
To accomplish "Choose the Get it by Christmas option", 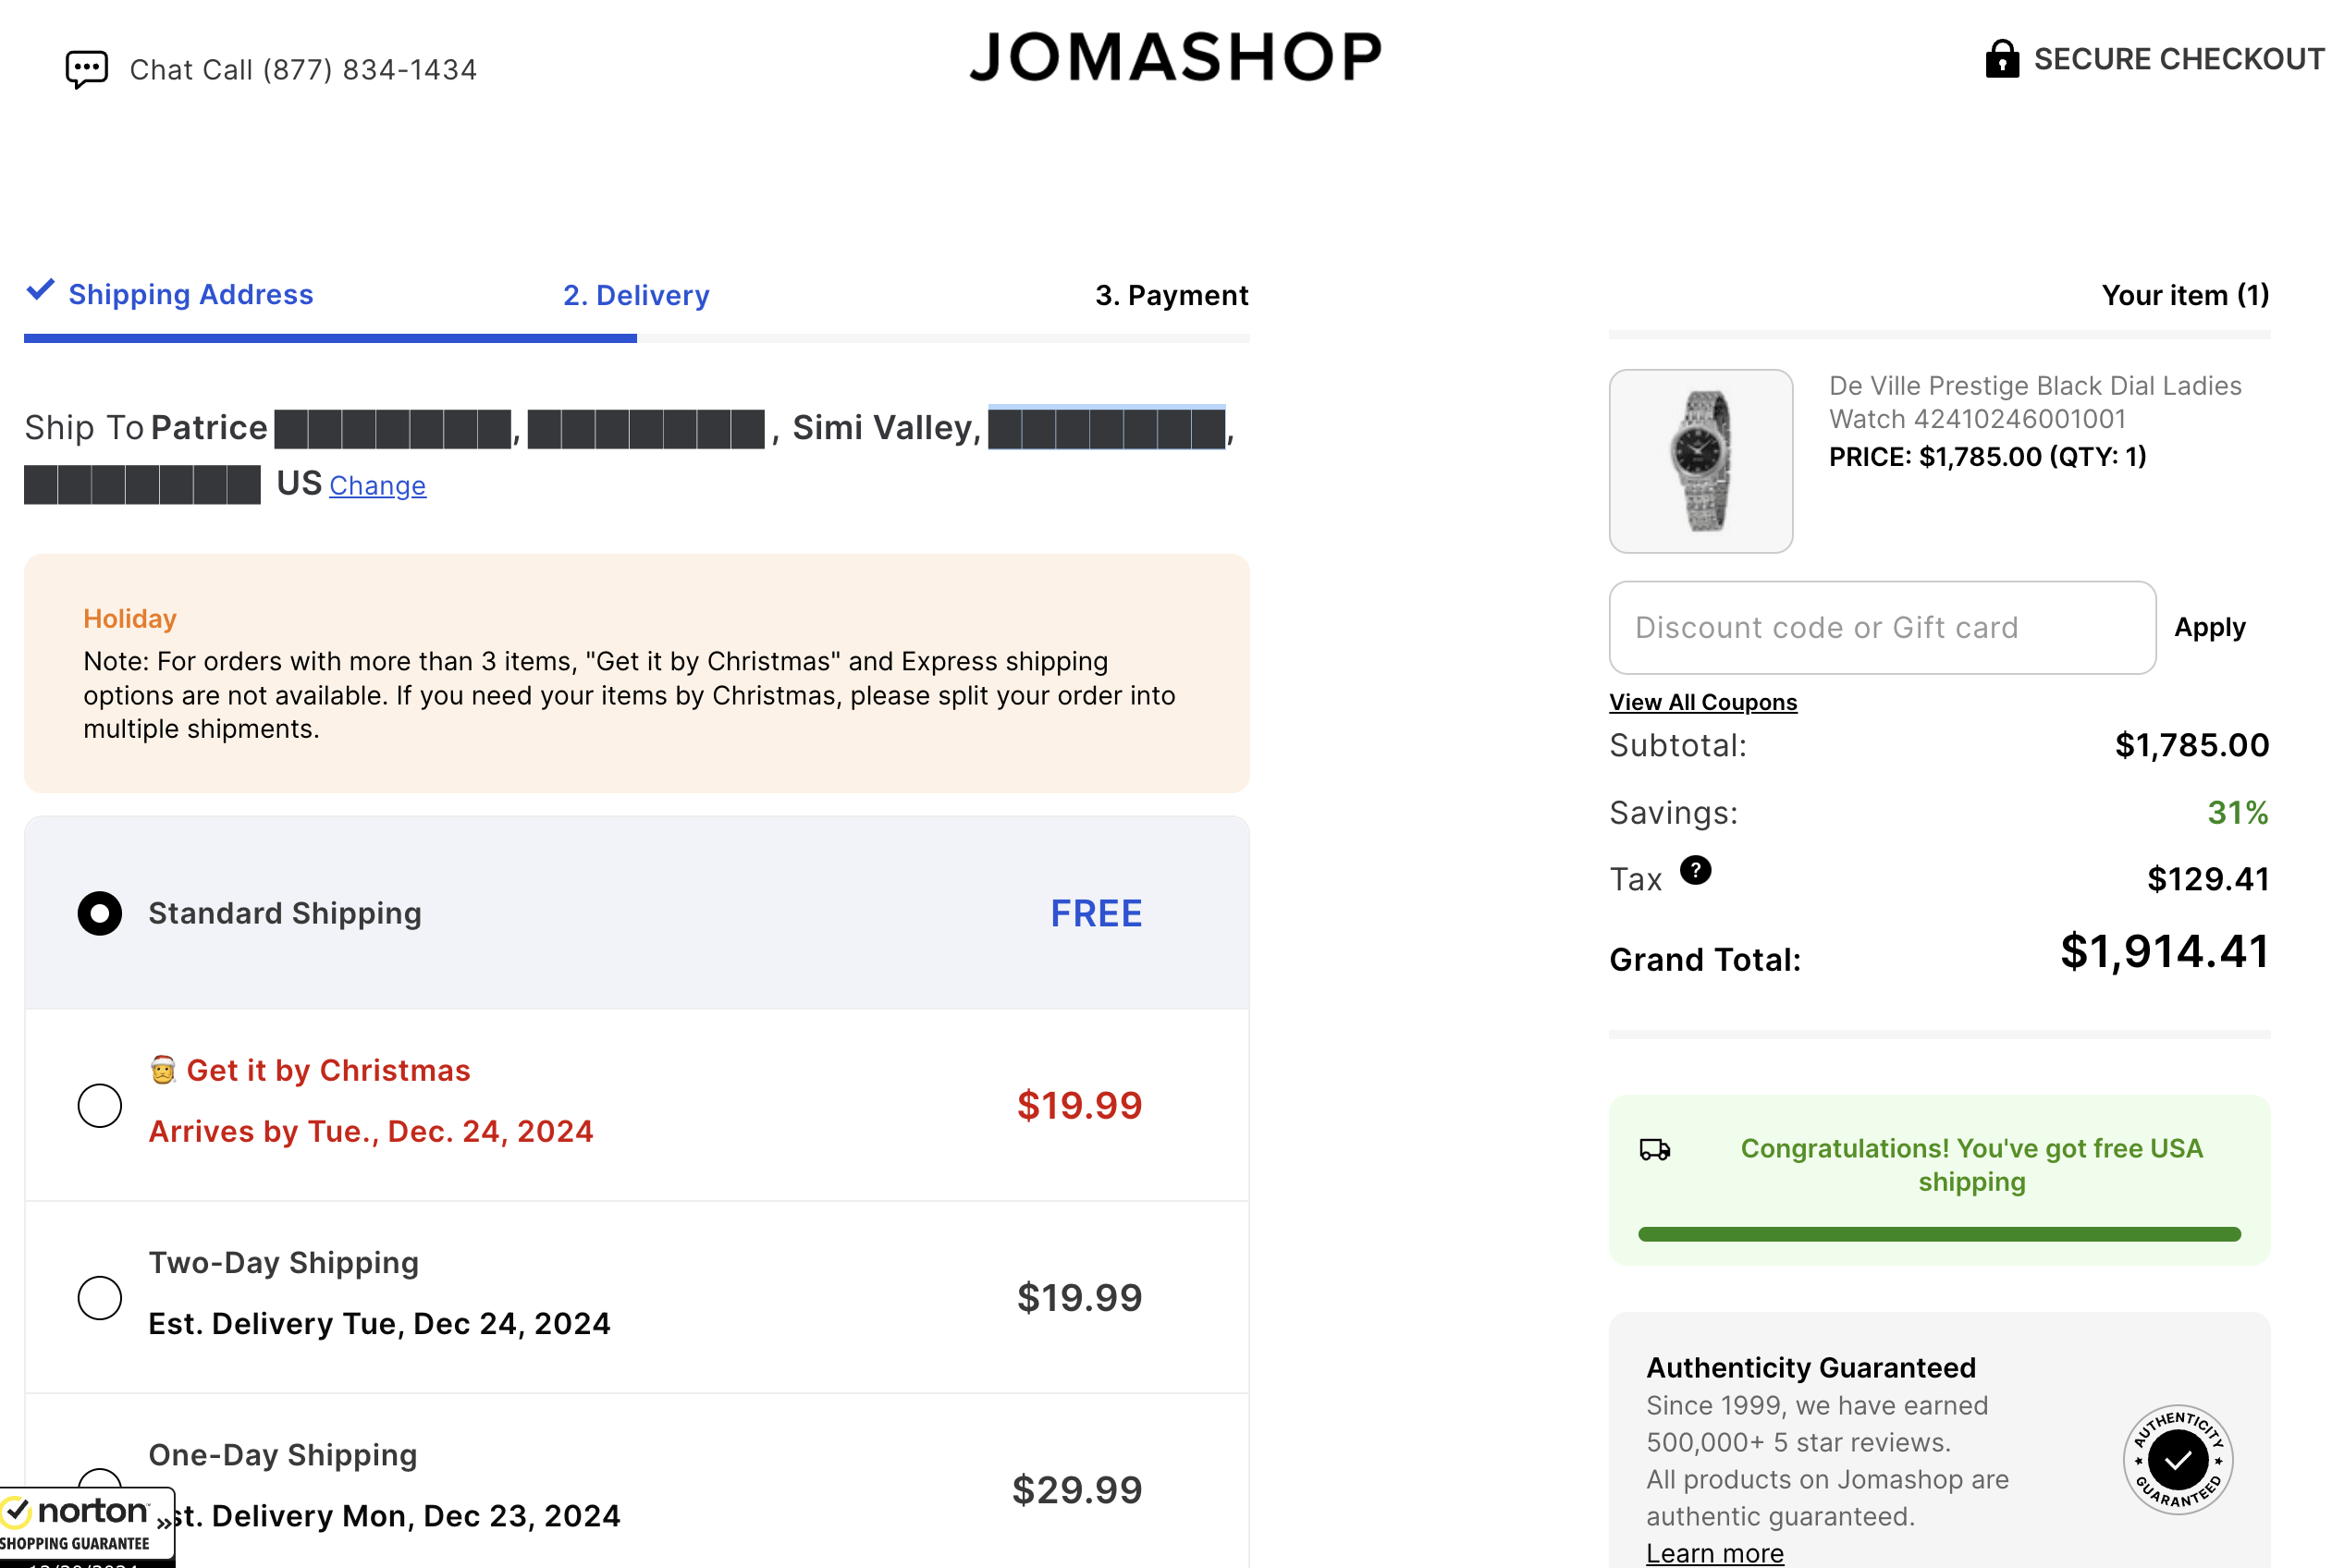I will [x=100, y=1105].
